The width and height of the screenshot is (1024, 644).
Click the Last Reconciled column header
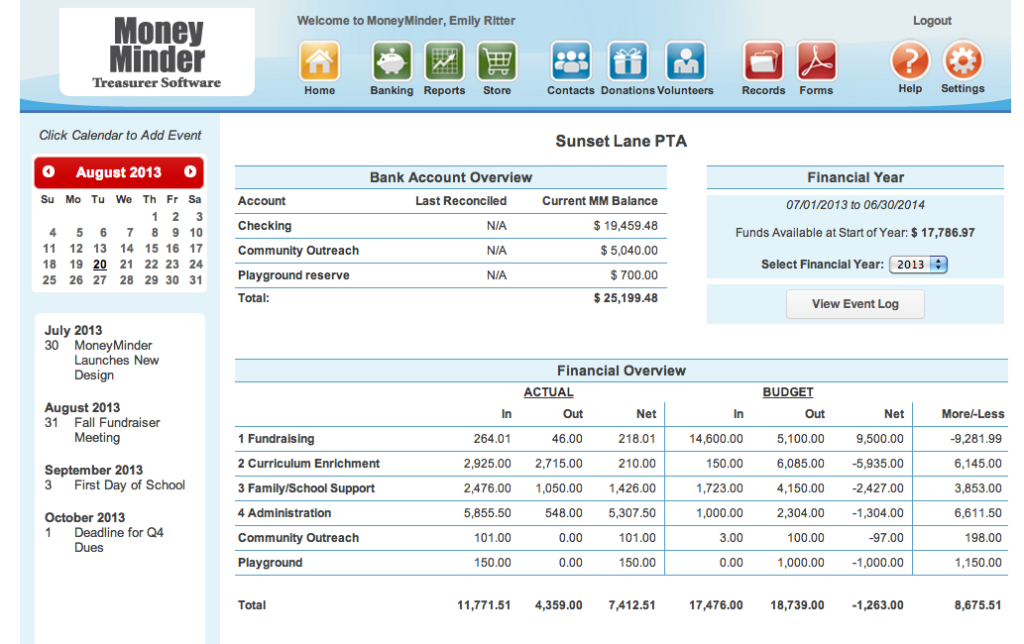[x=461, y=201]
